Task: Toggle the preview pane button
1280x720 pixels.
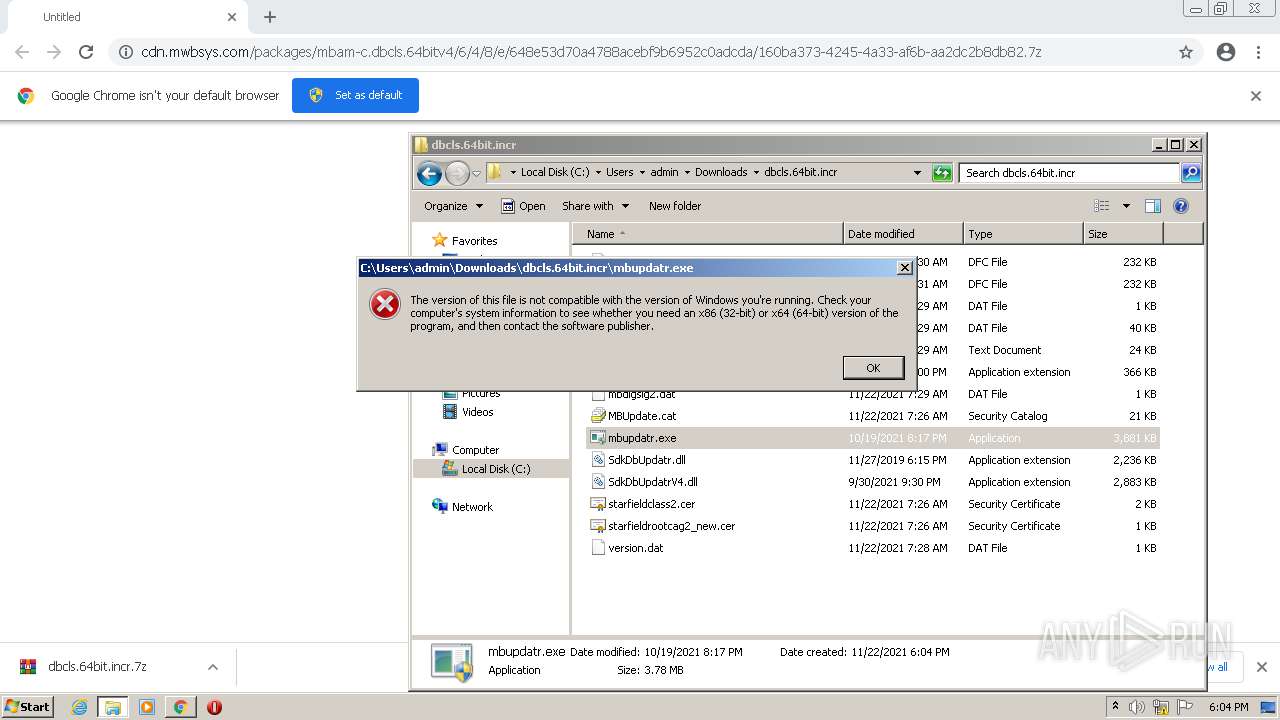Action: [x=1153, y=206]
